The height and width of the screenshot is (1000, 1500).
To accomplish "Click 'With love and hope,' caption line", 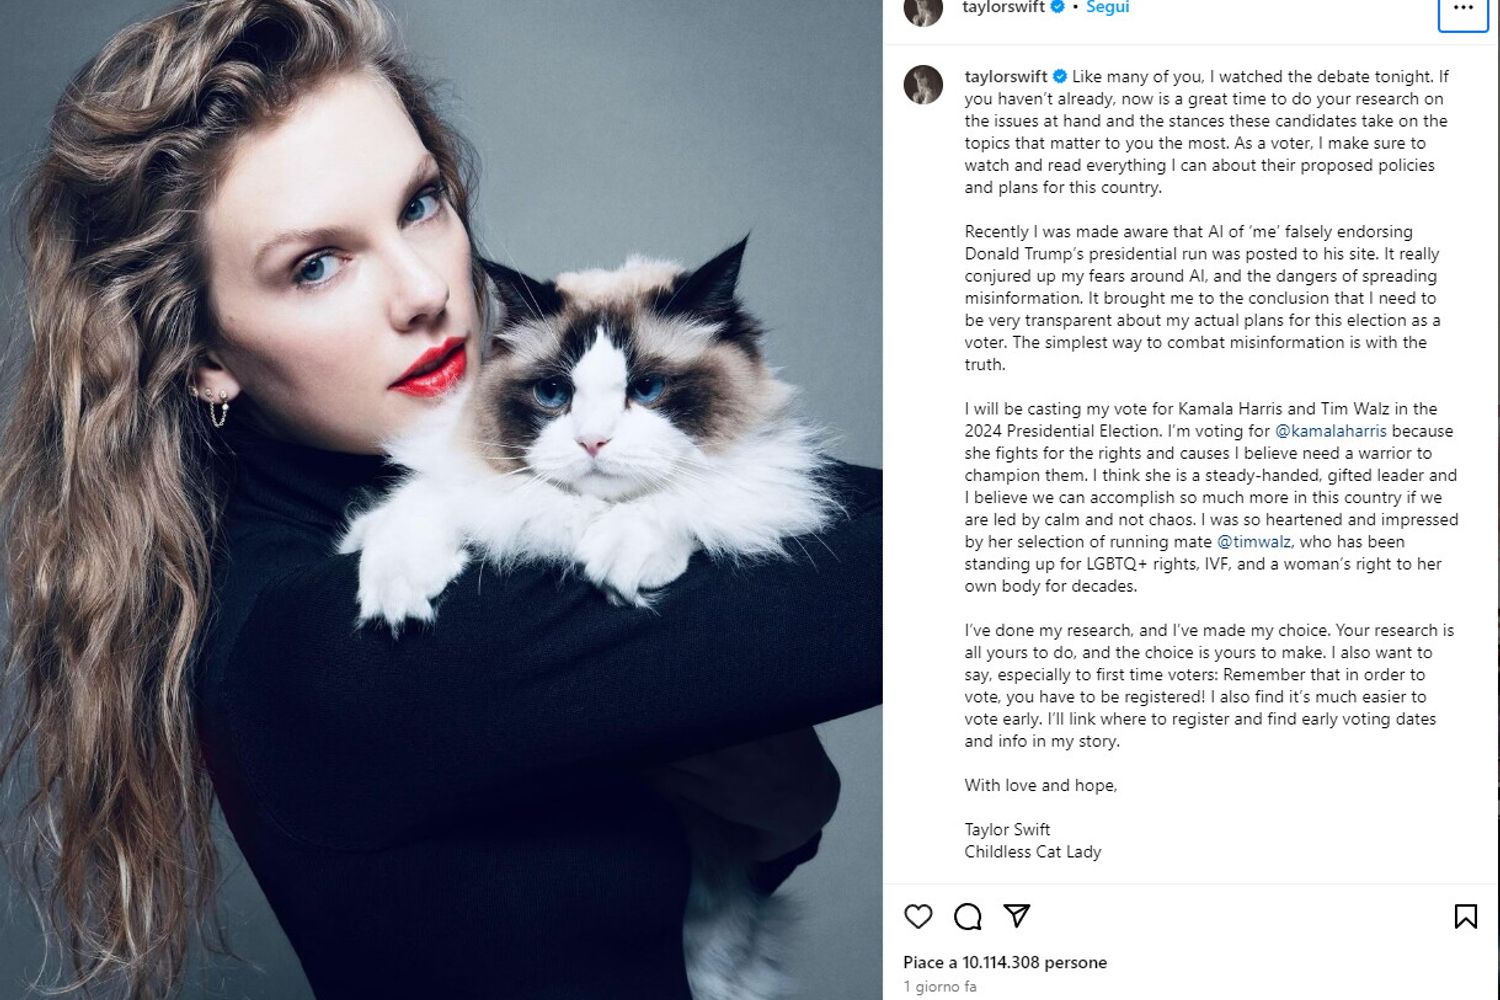I will click(x=1040, y=785).
